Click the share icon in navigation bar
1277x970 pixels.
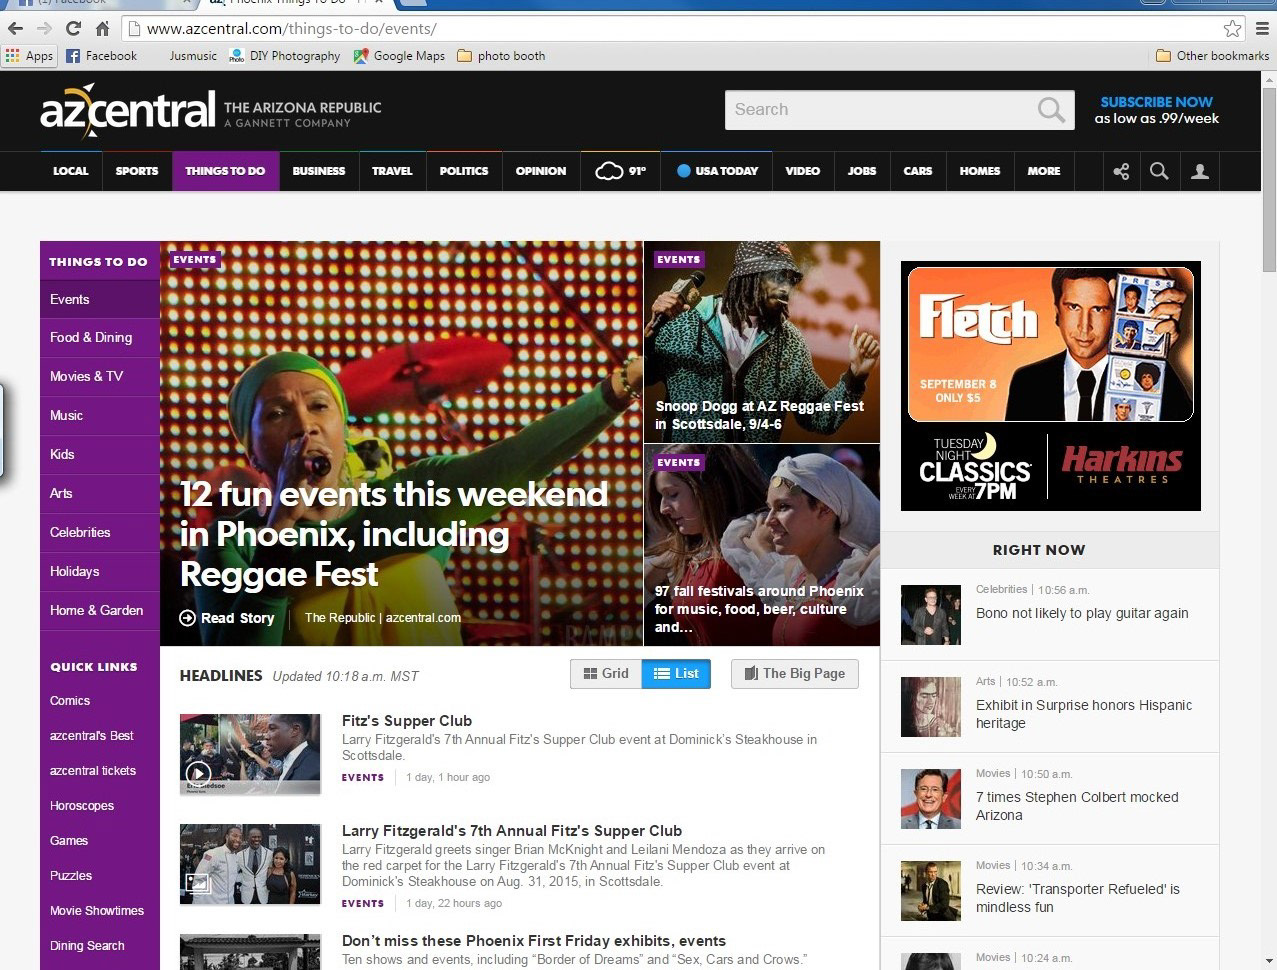coord(1121,171)
